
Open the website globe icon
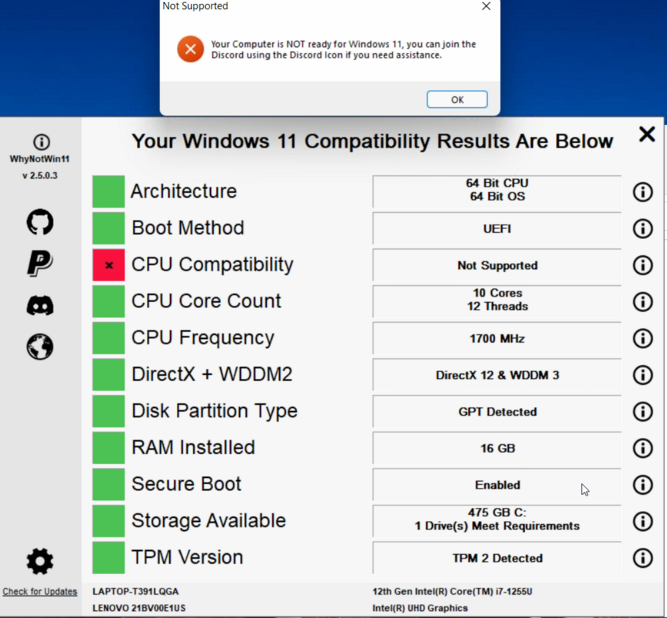click(x=40, y=347)
